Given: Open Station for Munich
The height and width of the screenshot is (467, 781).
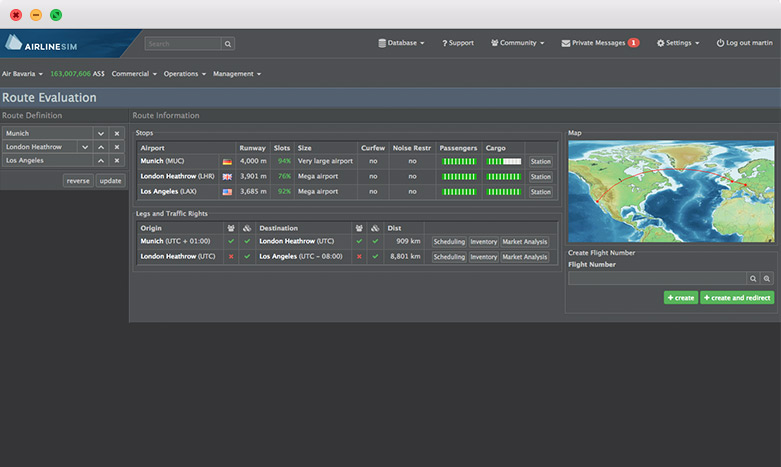Looking at the screenshot, I should point(540,161).
